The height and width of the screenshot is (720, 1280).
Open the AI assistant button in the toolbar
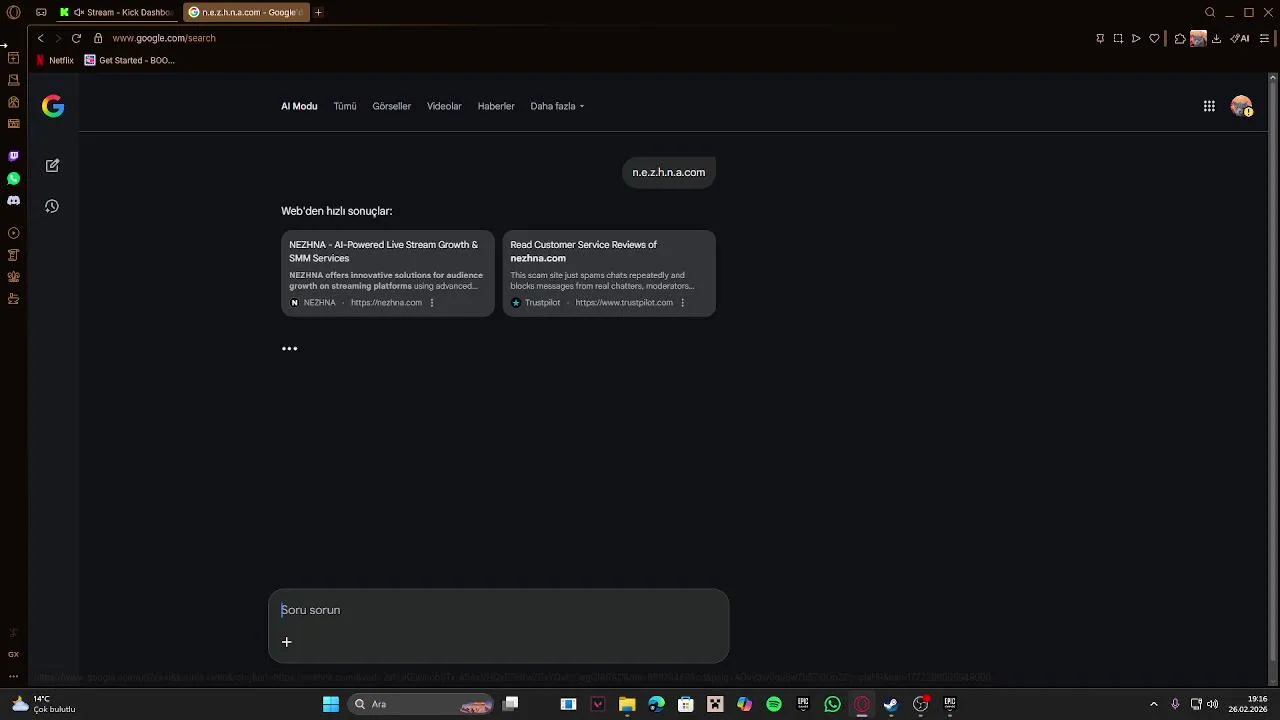tap(1240, 38)
